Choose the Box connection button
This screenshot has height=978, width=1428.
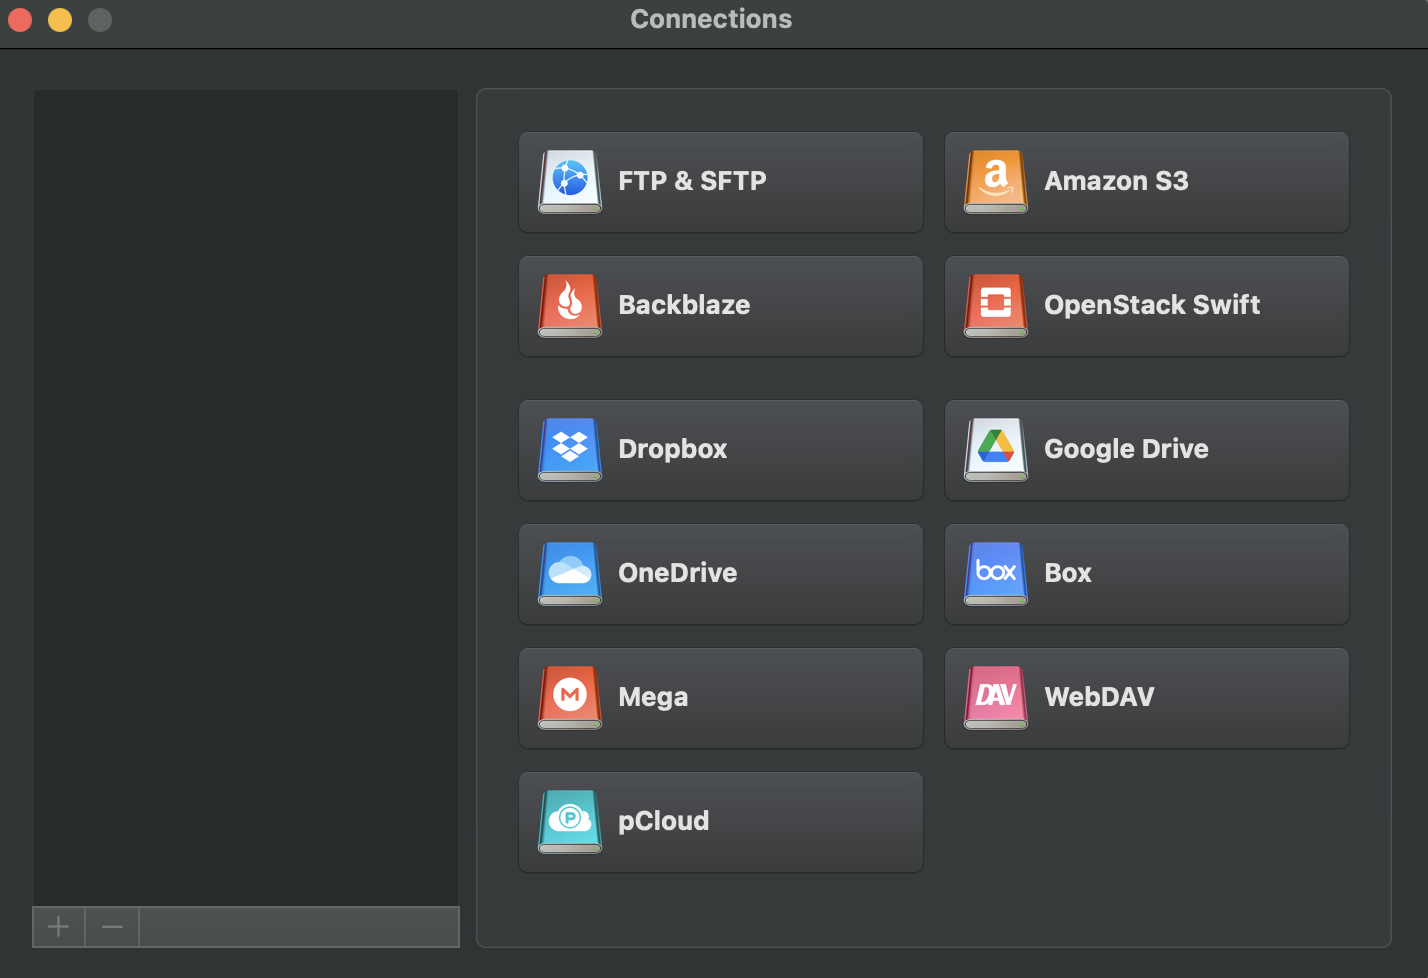(1147, 574)
